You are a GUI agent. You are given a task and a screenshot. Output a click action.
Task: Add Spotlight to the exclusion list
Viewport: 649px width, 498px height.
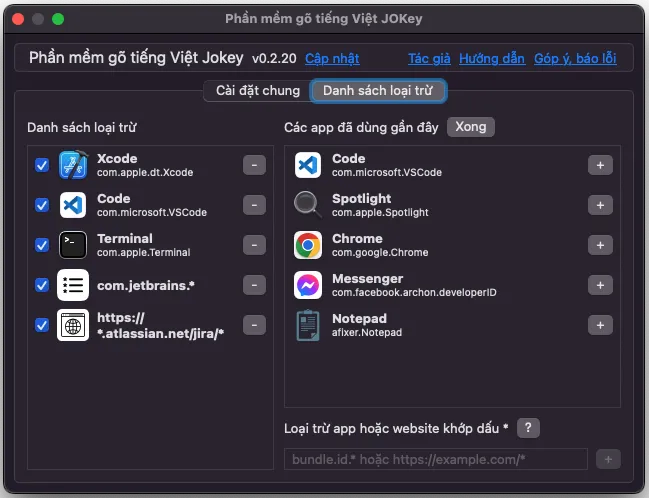(x=600, y=205)
